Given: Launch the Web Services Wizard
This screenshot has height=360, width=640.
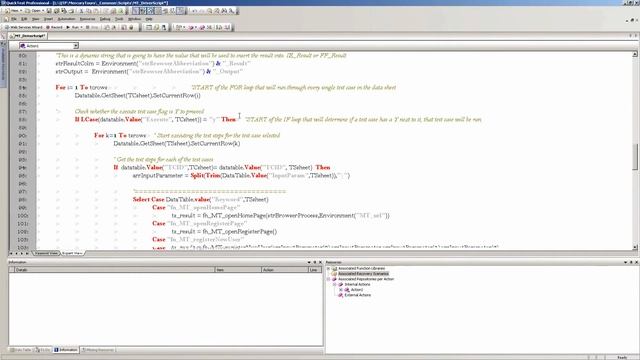Looking at the screenshot, I should point(23,27).
